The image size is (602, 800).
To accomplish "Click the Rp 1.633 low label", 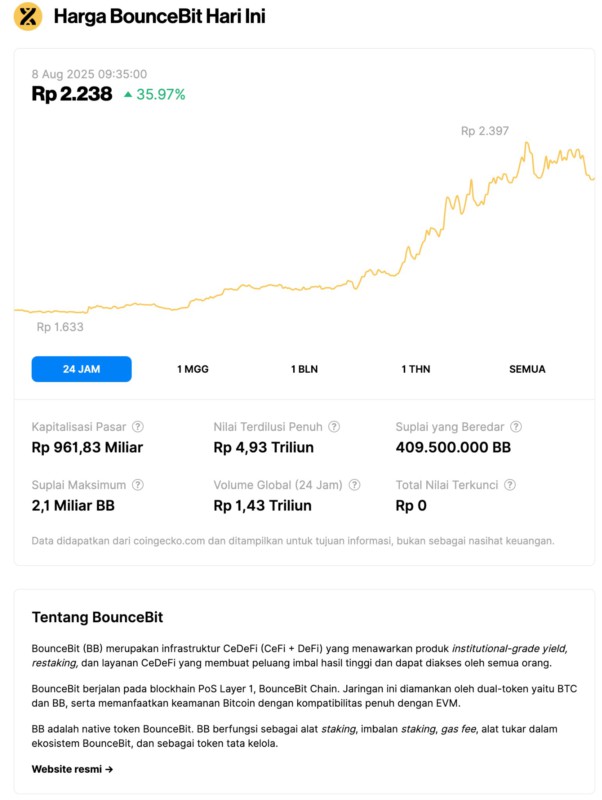I will (60, 327).
